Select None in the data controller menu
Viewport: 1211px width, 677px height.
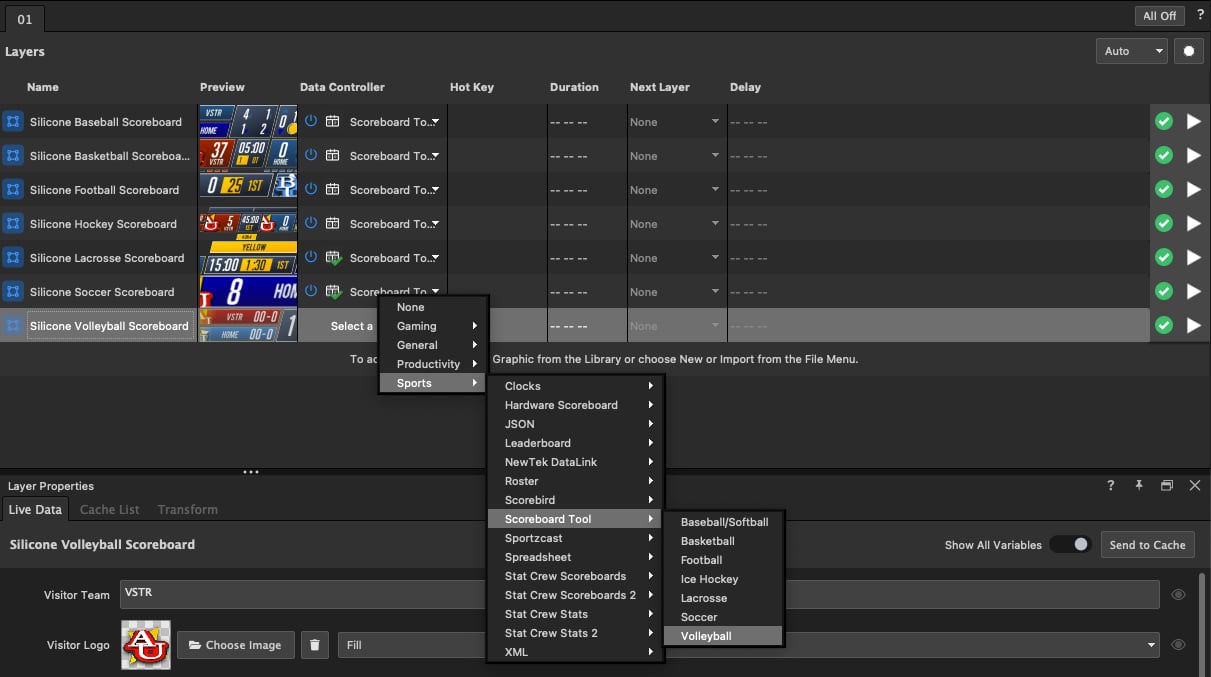(433, 307)
